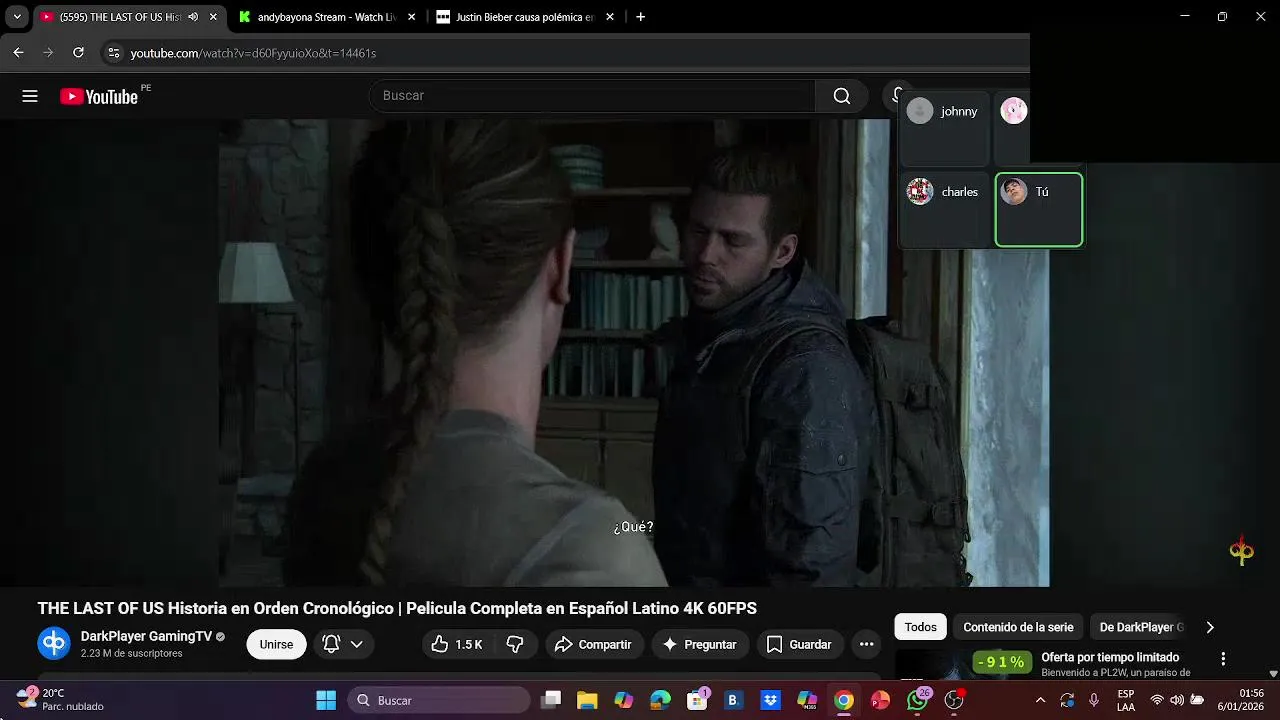The height and width of the screenshot is (720, 1280).
Task: Open the ESP LAA language switcher
Action: 1126,700
